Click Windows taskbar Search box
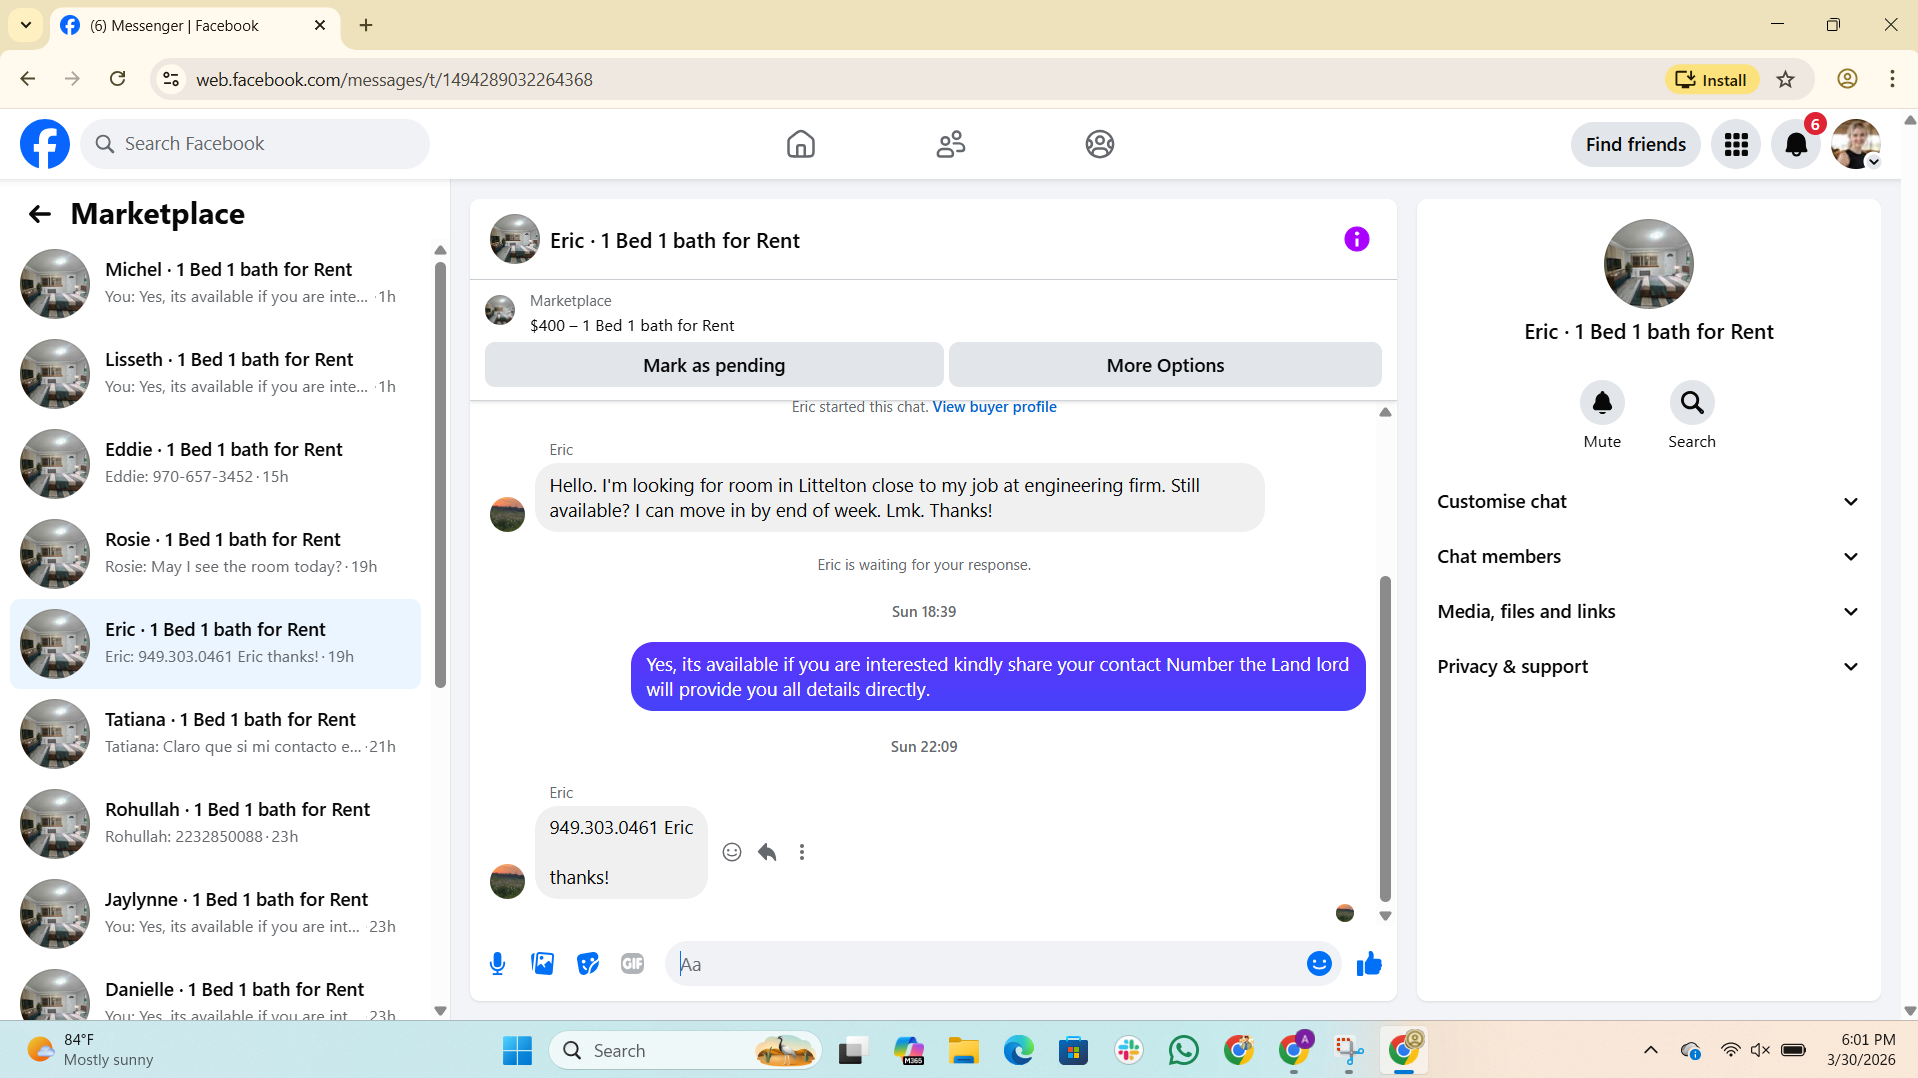The height and width of the screenshot is (1078, 1918). 685,1051
